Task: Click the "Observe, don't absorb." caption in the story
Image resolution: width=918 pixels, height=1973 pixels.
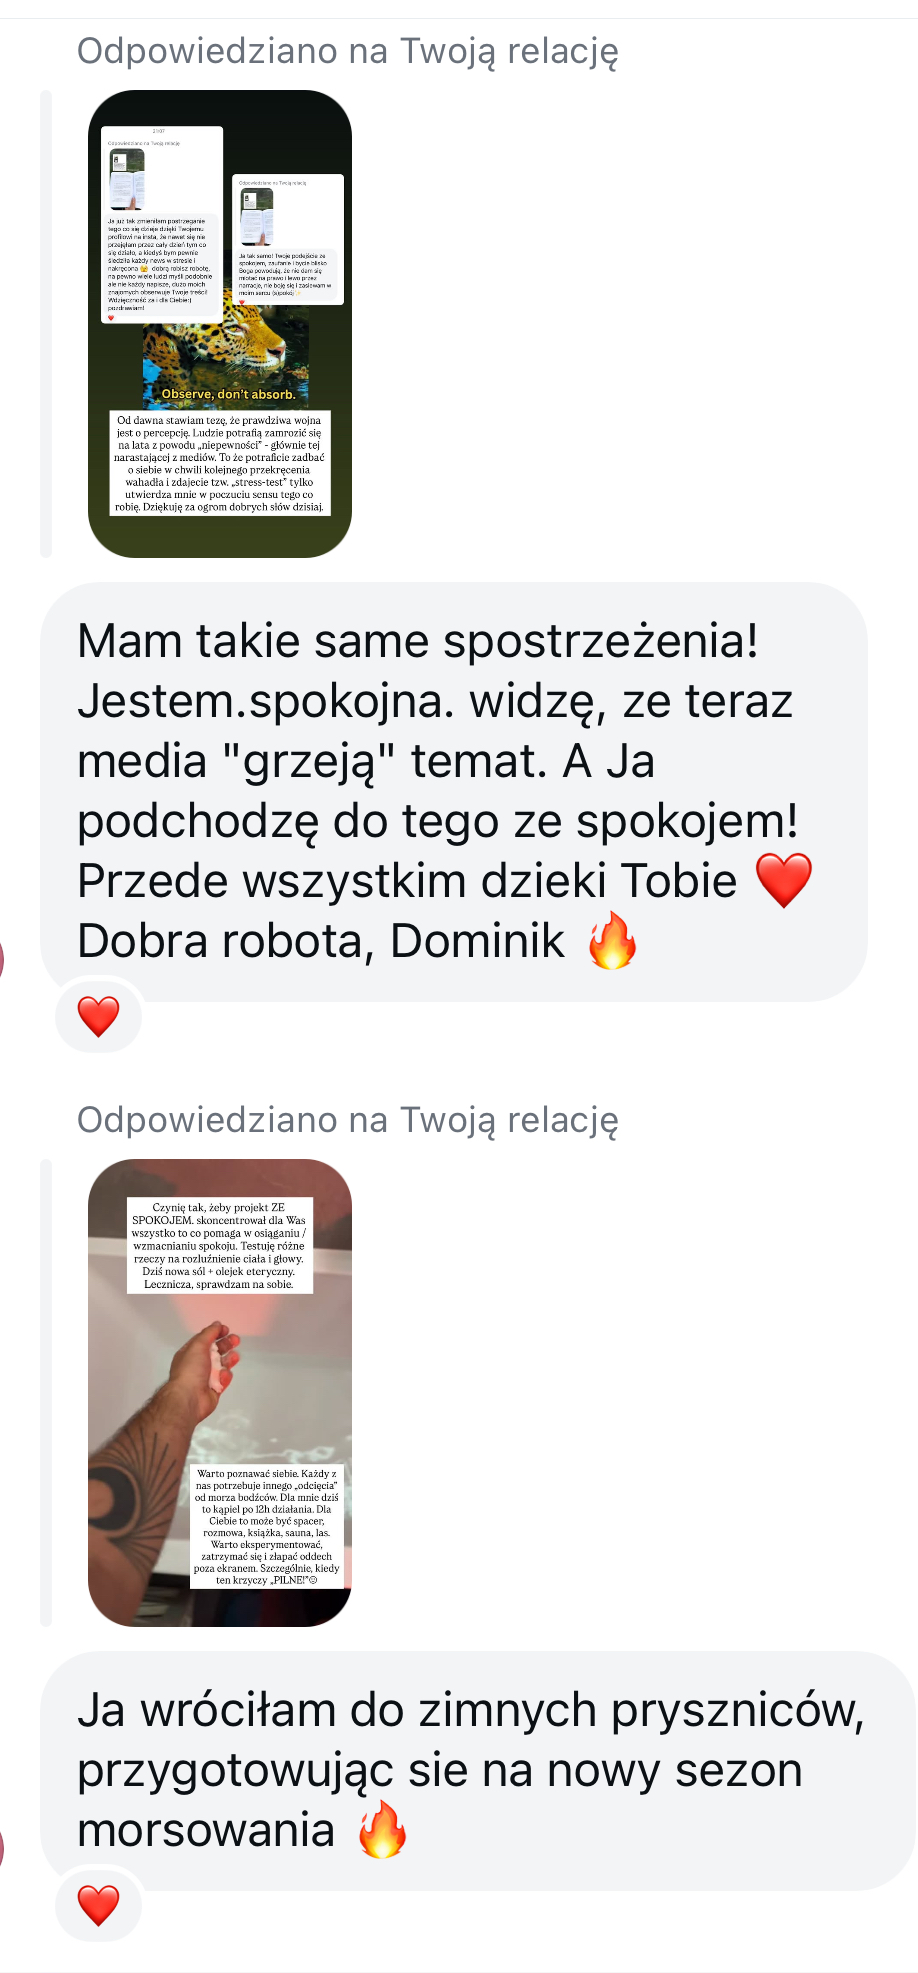Action: [228, 394]
